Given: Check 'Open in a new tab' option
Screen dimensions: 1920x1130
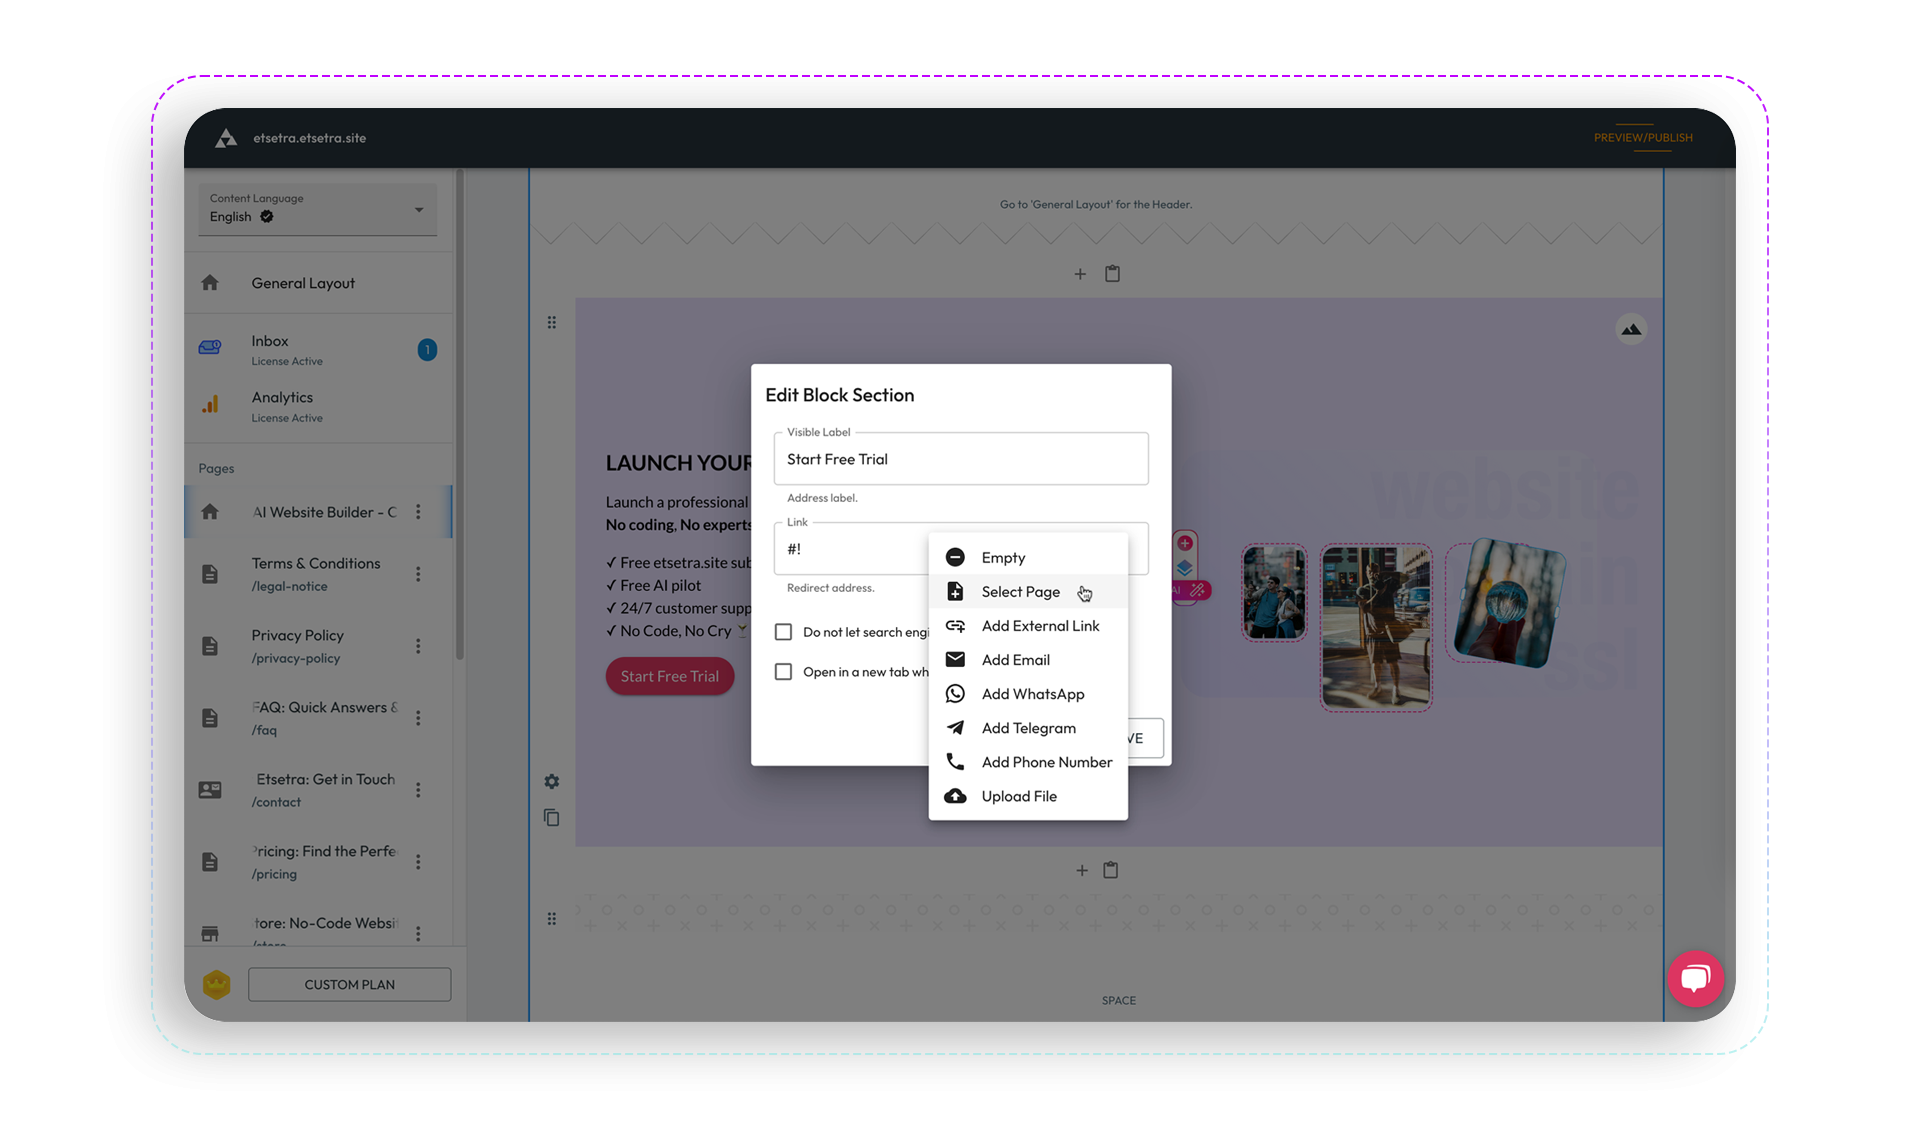Looking at the screenshot, I should 784,672.
